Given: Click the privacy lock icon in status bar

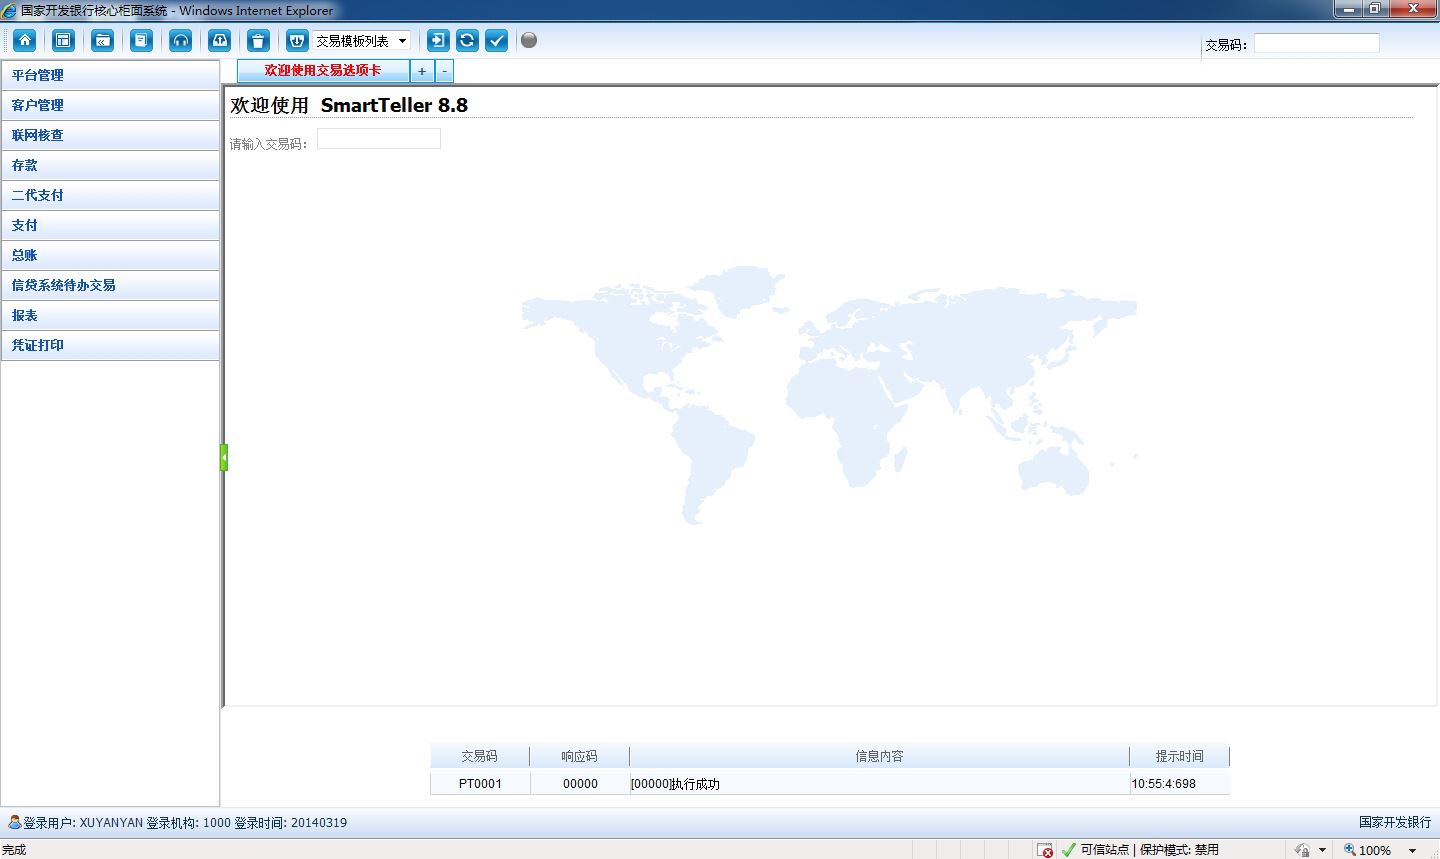Looking at the screenshot, I should tap(1302, 850).
